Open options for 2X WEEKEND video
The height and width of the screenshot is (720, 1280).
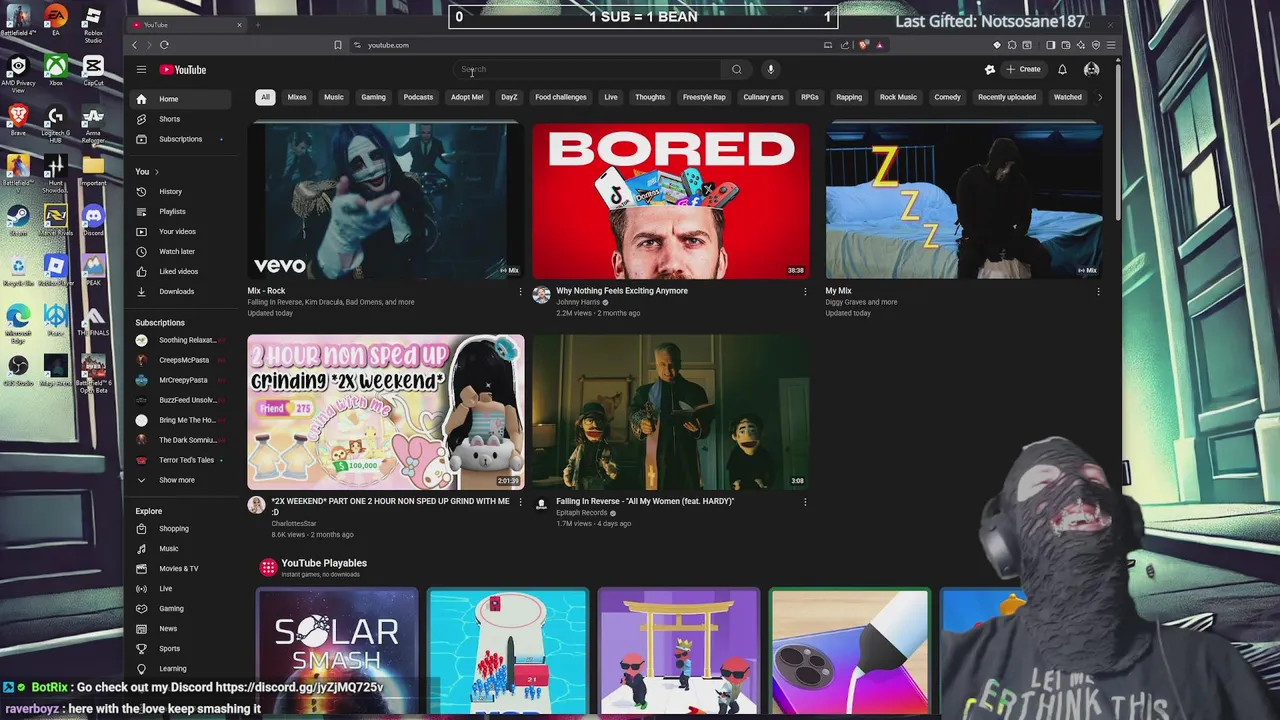[520, 502]
